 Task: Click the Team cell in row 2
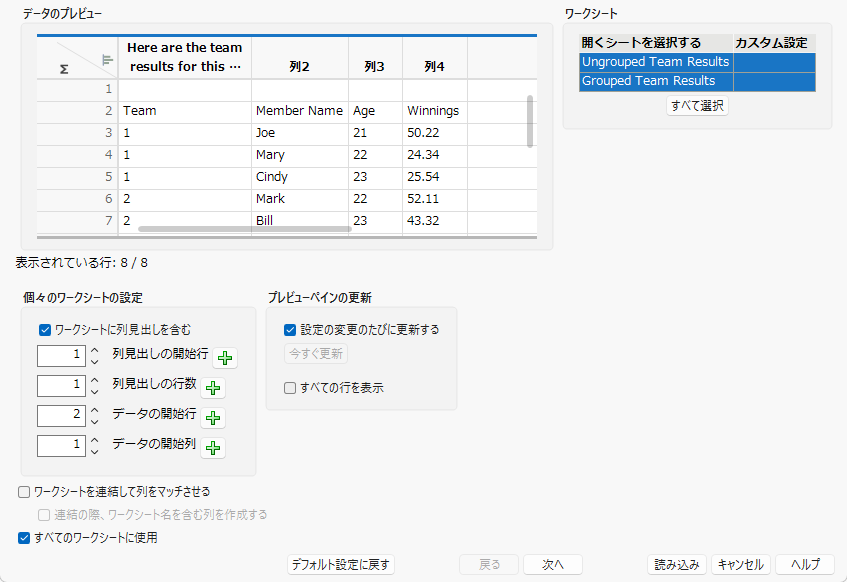(184, 111)
